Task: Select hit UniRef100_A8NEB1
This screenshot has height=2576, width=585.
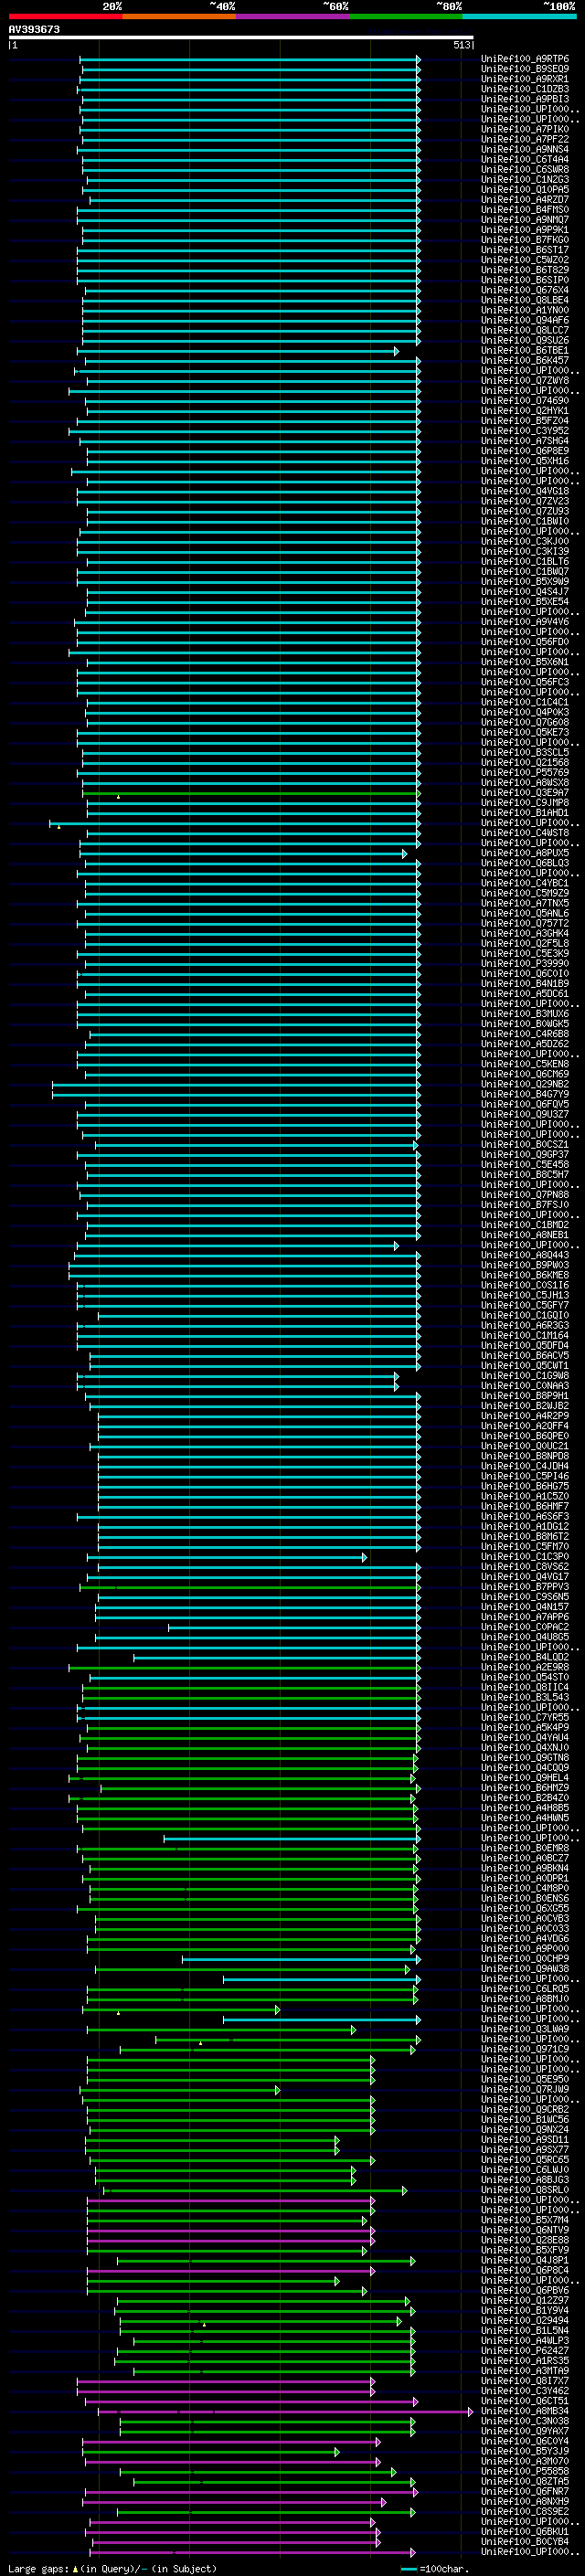Action: coord(525,1235)
